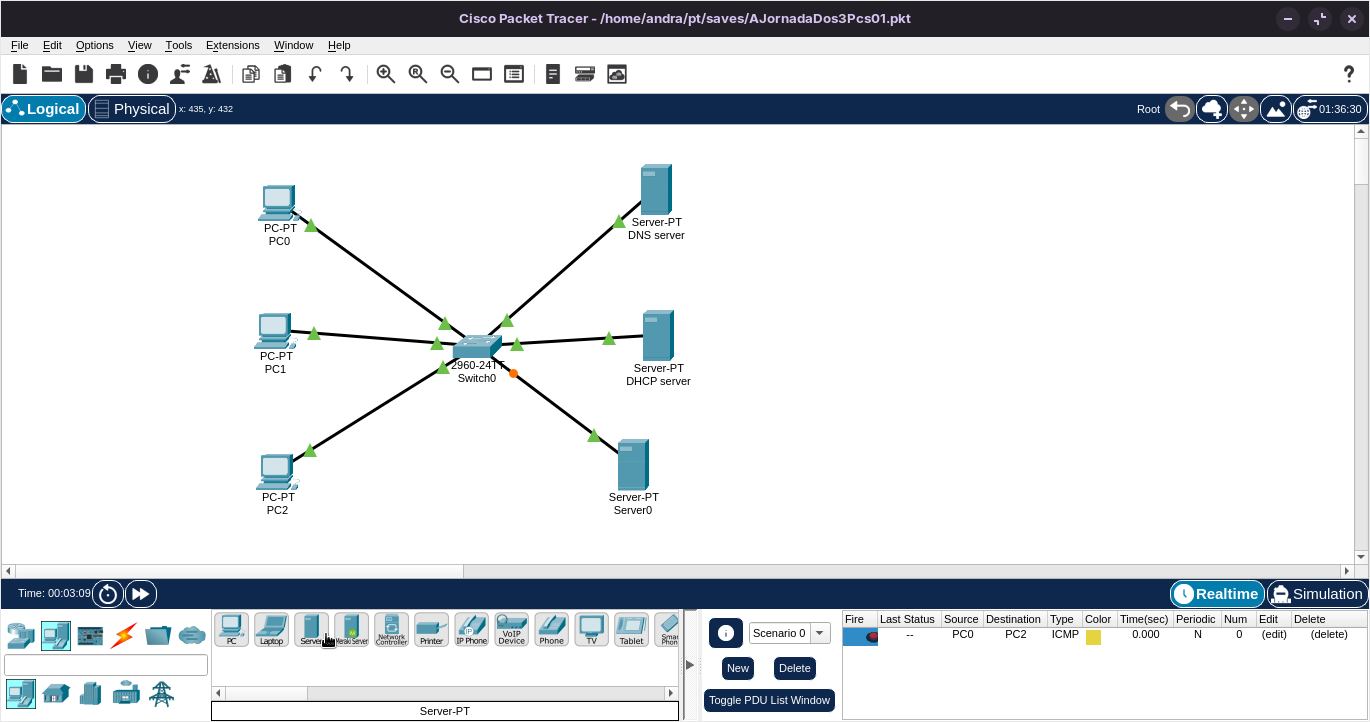
Task: Pick the Printer end device icon
Action: [x=431, y=629]
